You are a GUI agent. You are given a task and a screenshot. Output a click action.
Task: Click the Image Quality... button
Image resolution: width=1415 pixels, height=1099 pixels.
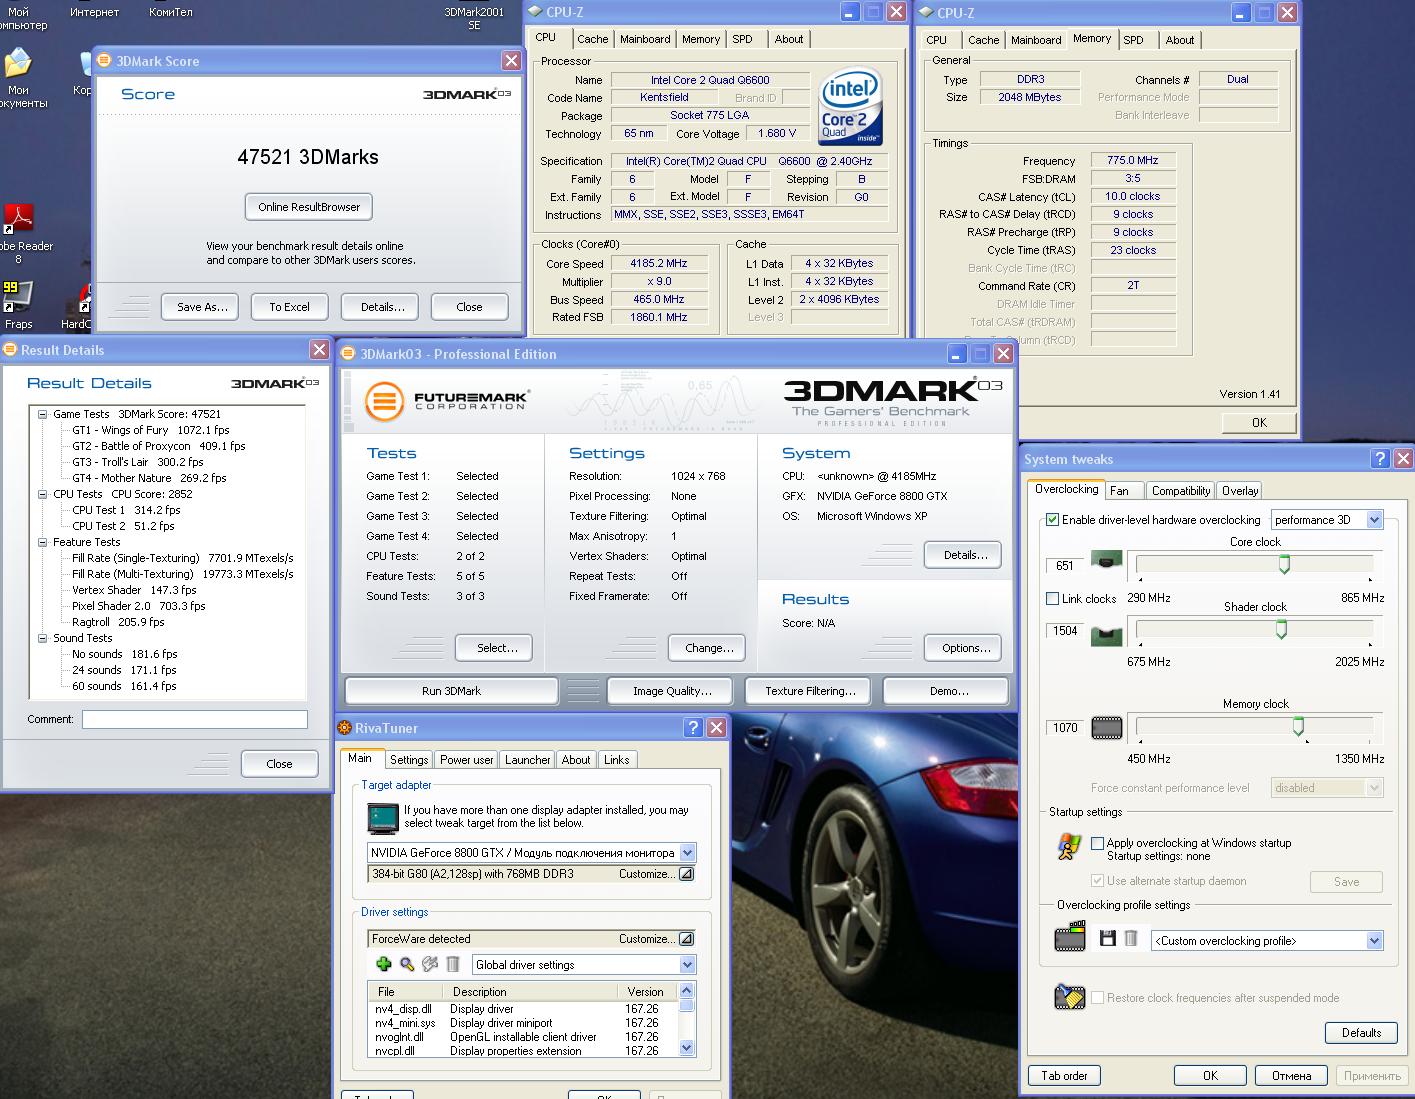672,691
